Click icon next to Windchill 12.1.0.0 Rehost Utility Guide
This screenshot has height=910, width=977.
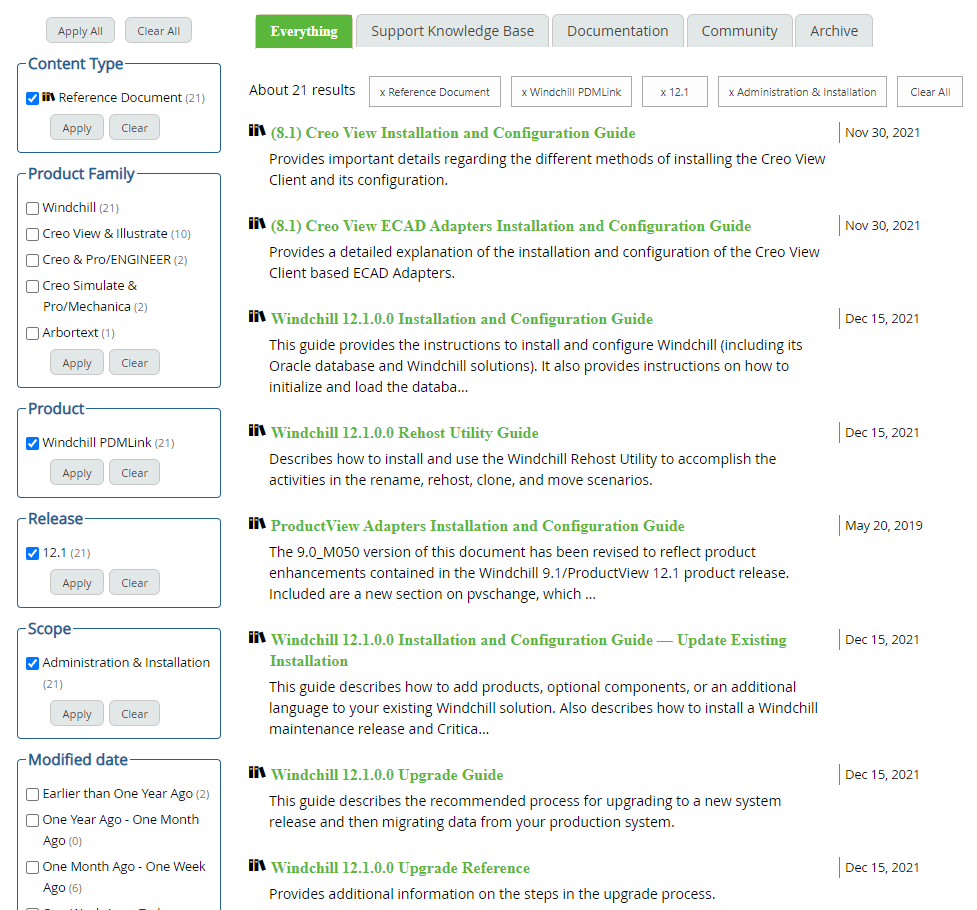pos(257,430)
